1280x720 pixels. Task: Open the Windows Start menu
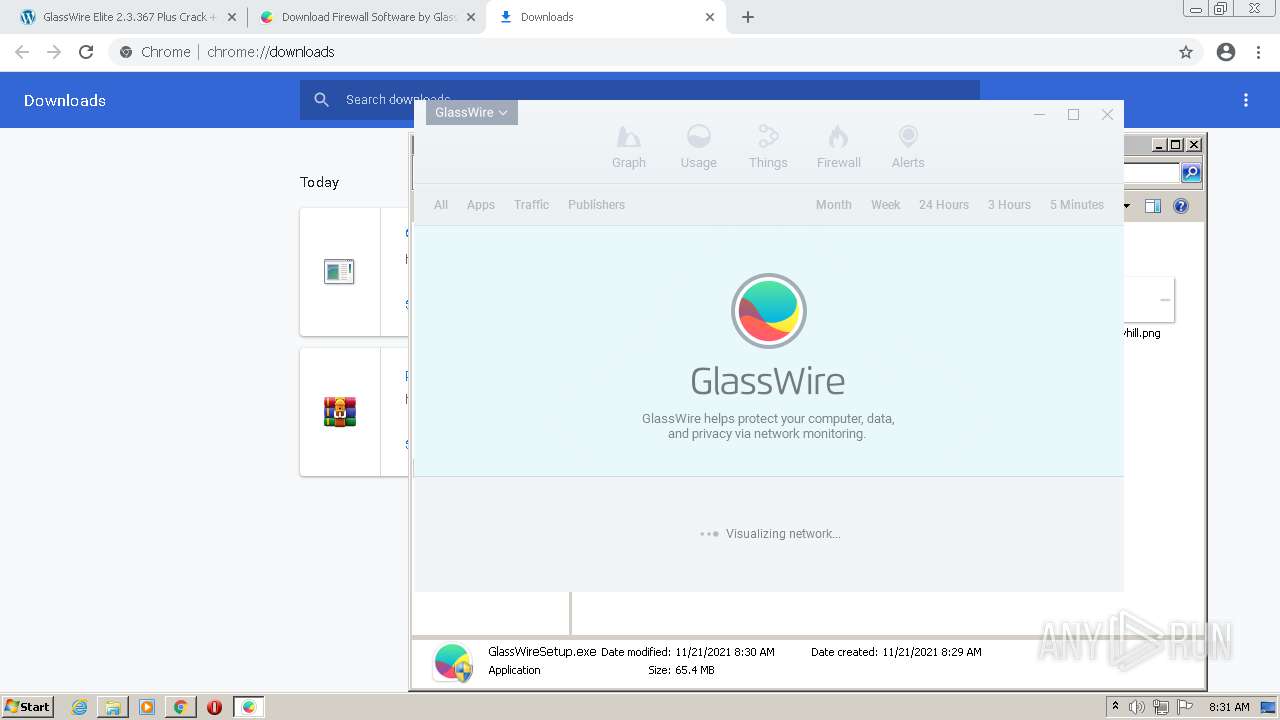(x=27, y=707)
